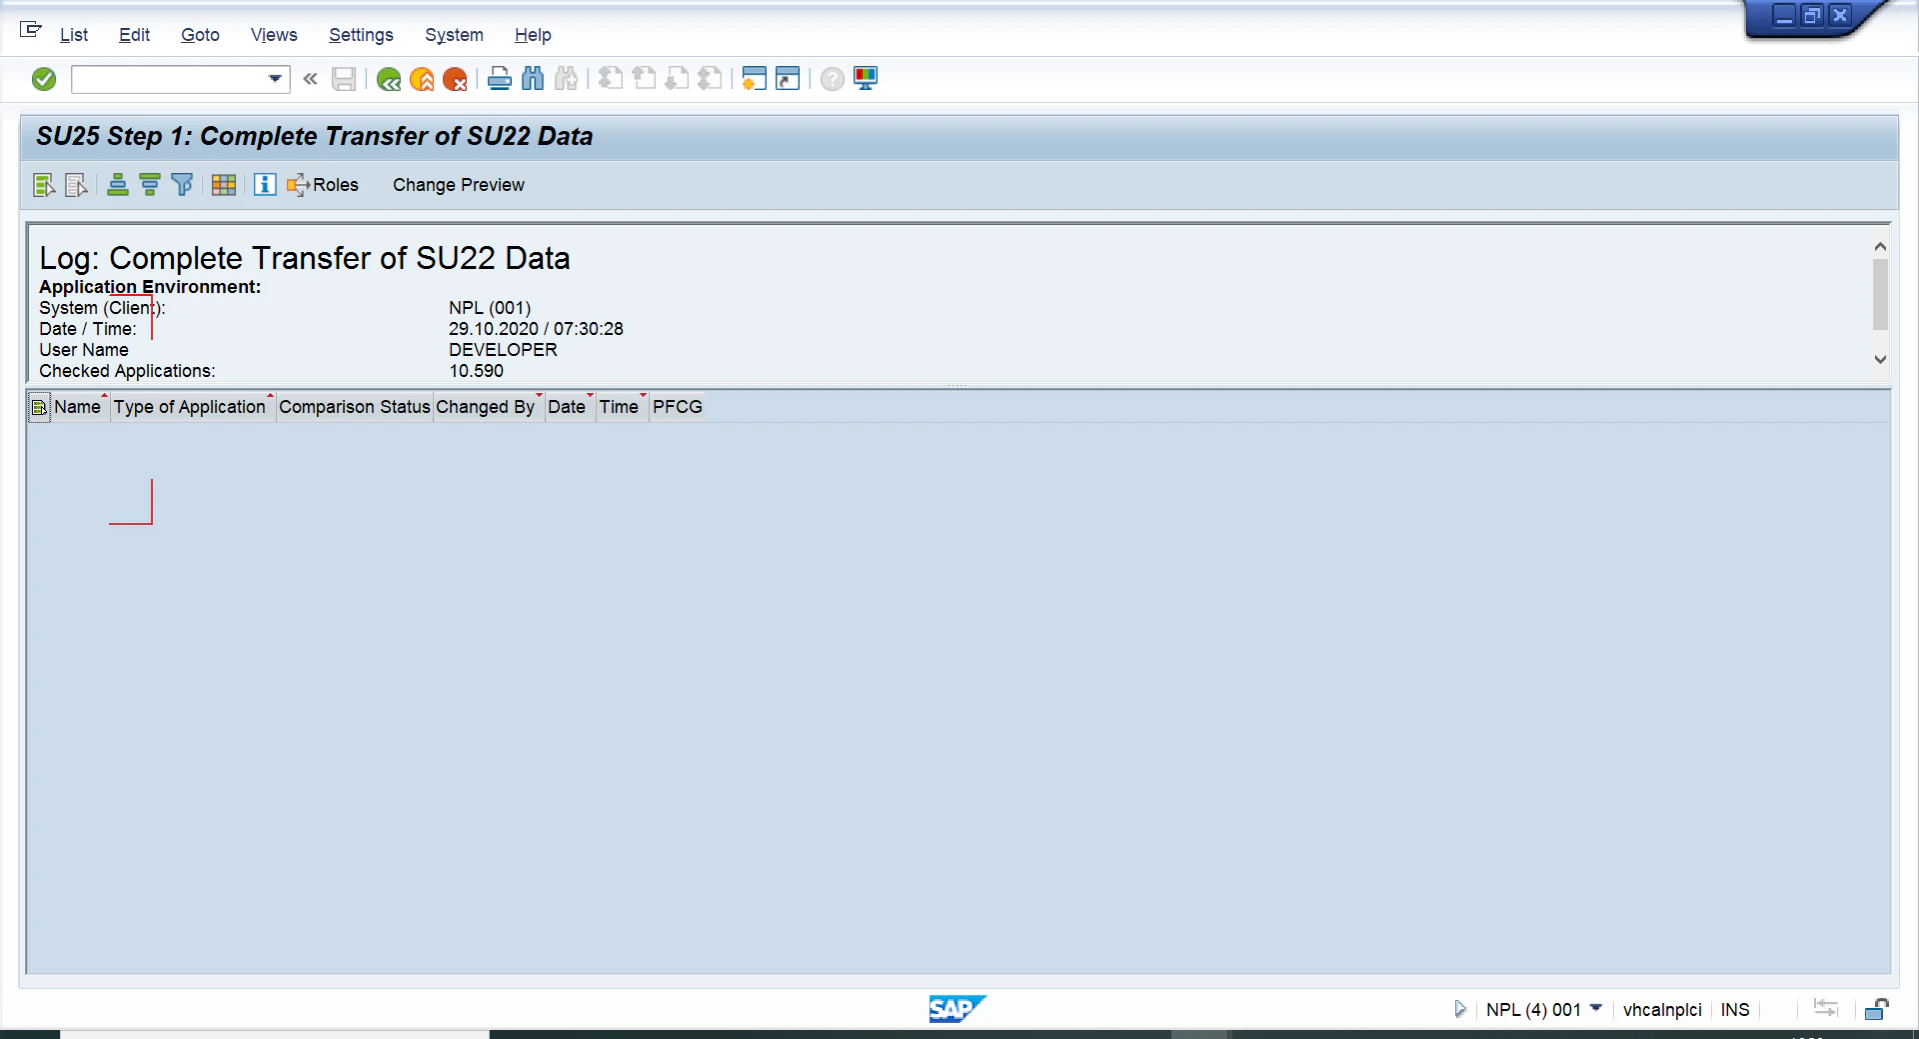The height and width of the screenshot is (1039, 1919).
Task: Click the Find Next binoculars icon
Action: tap(566, 79)
